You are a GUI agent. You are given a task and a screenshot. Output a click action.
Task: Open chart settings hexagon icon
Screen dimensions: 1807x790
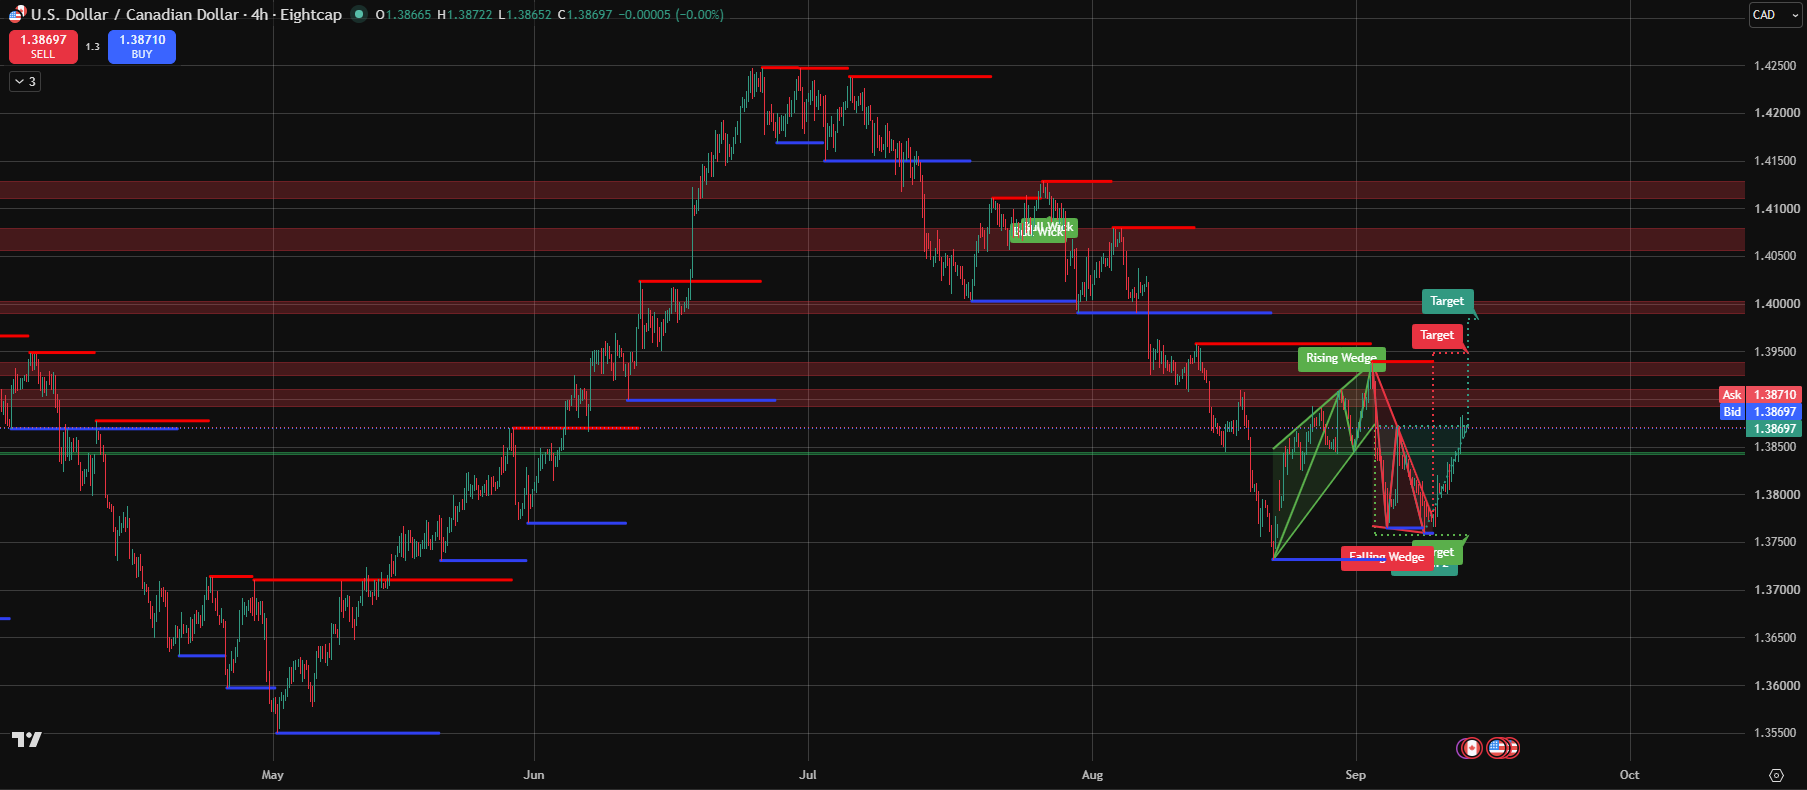(x=1776, y=775)
